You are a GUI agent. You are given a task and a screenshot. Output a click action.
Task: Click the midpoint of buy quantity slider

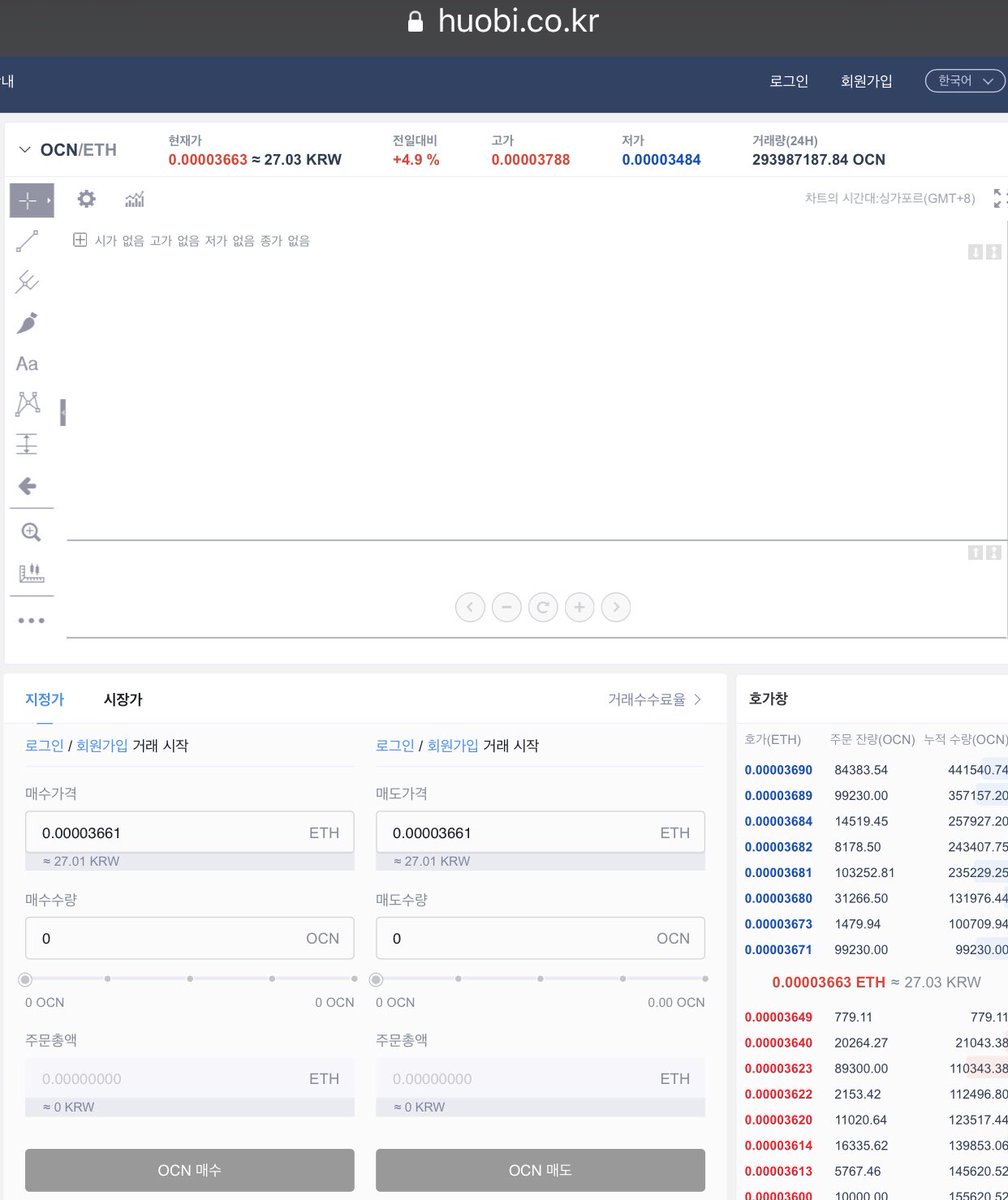[190, 979]
